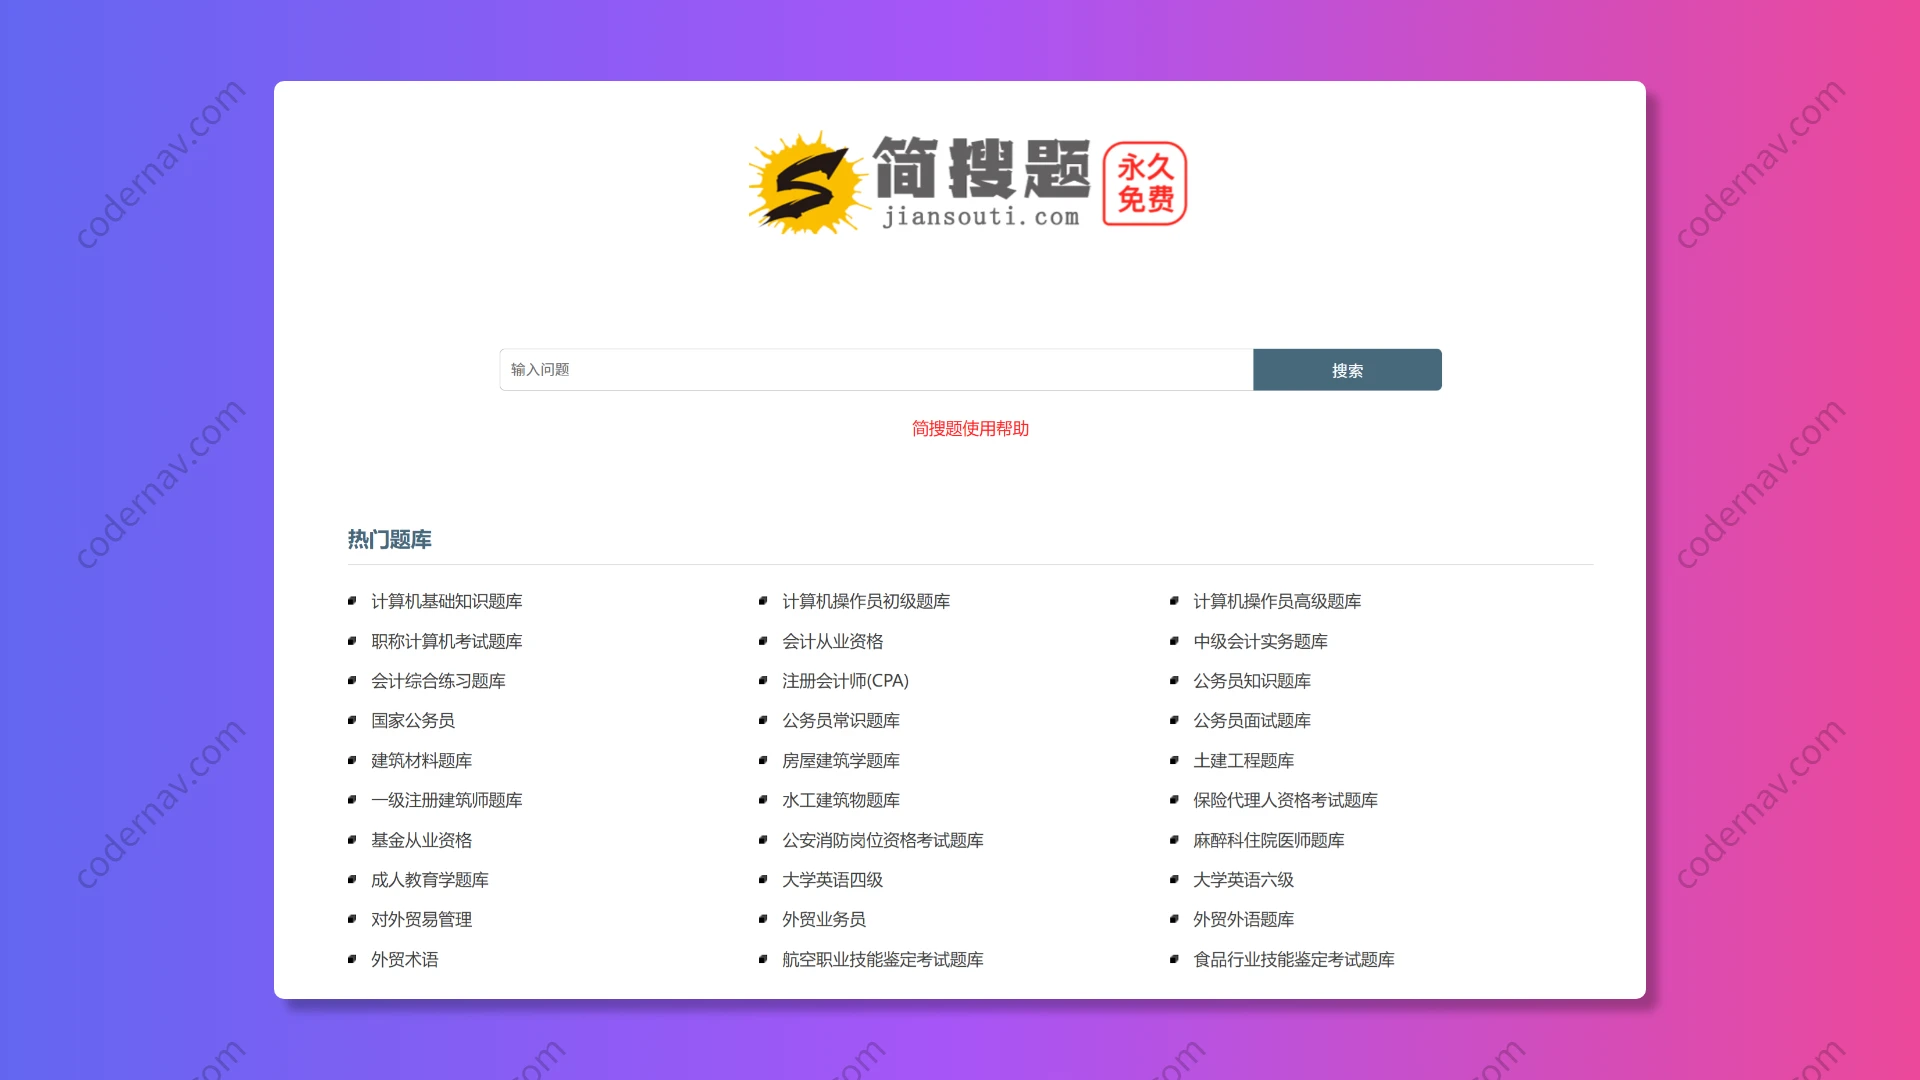
Task: Click the pencil icon beside 会计从业资格
Action: [763, 641]
